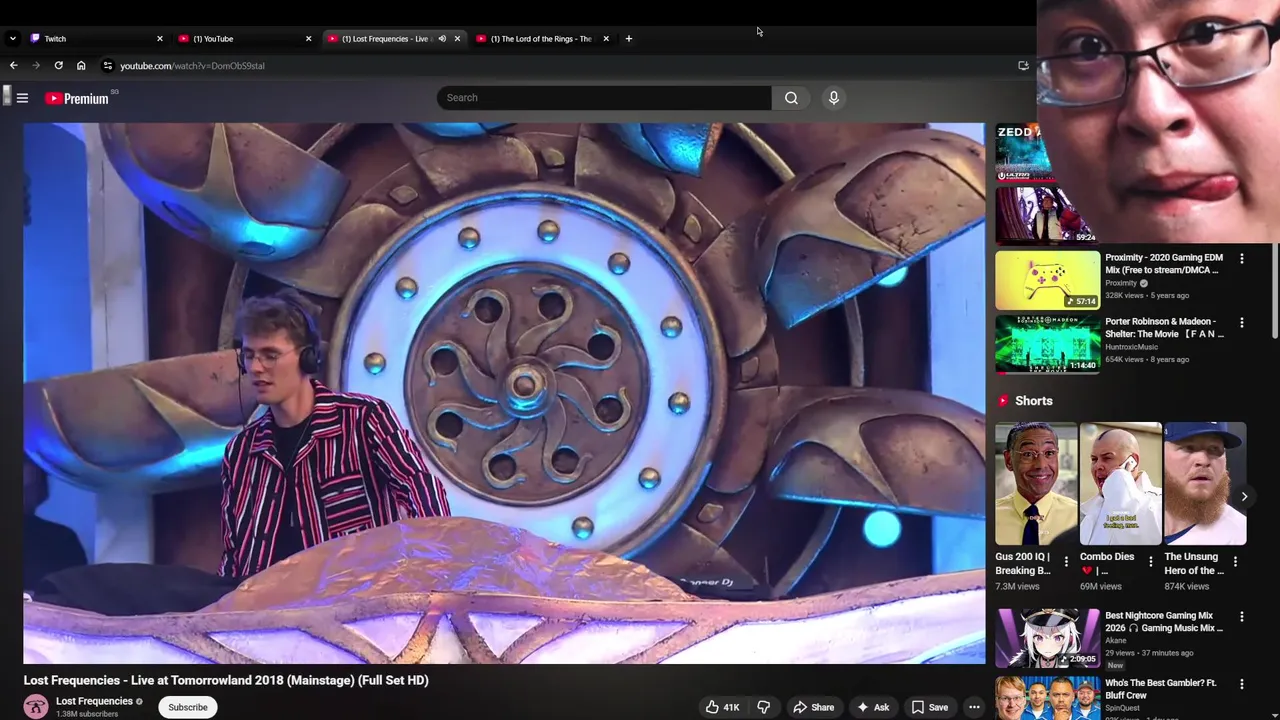Open the tab search dropdown arrow
Viewport: 1280px width, 720px height.
point(12,39)
